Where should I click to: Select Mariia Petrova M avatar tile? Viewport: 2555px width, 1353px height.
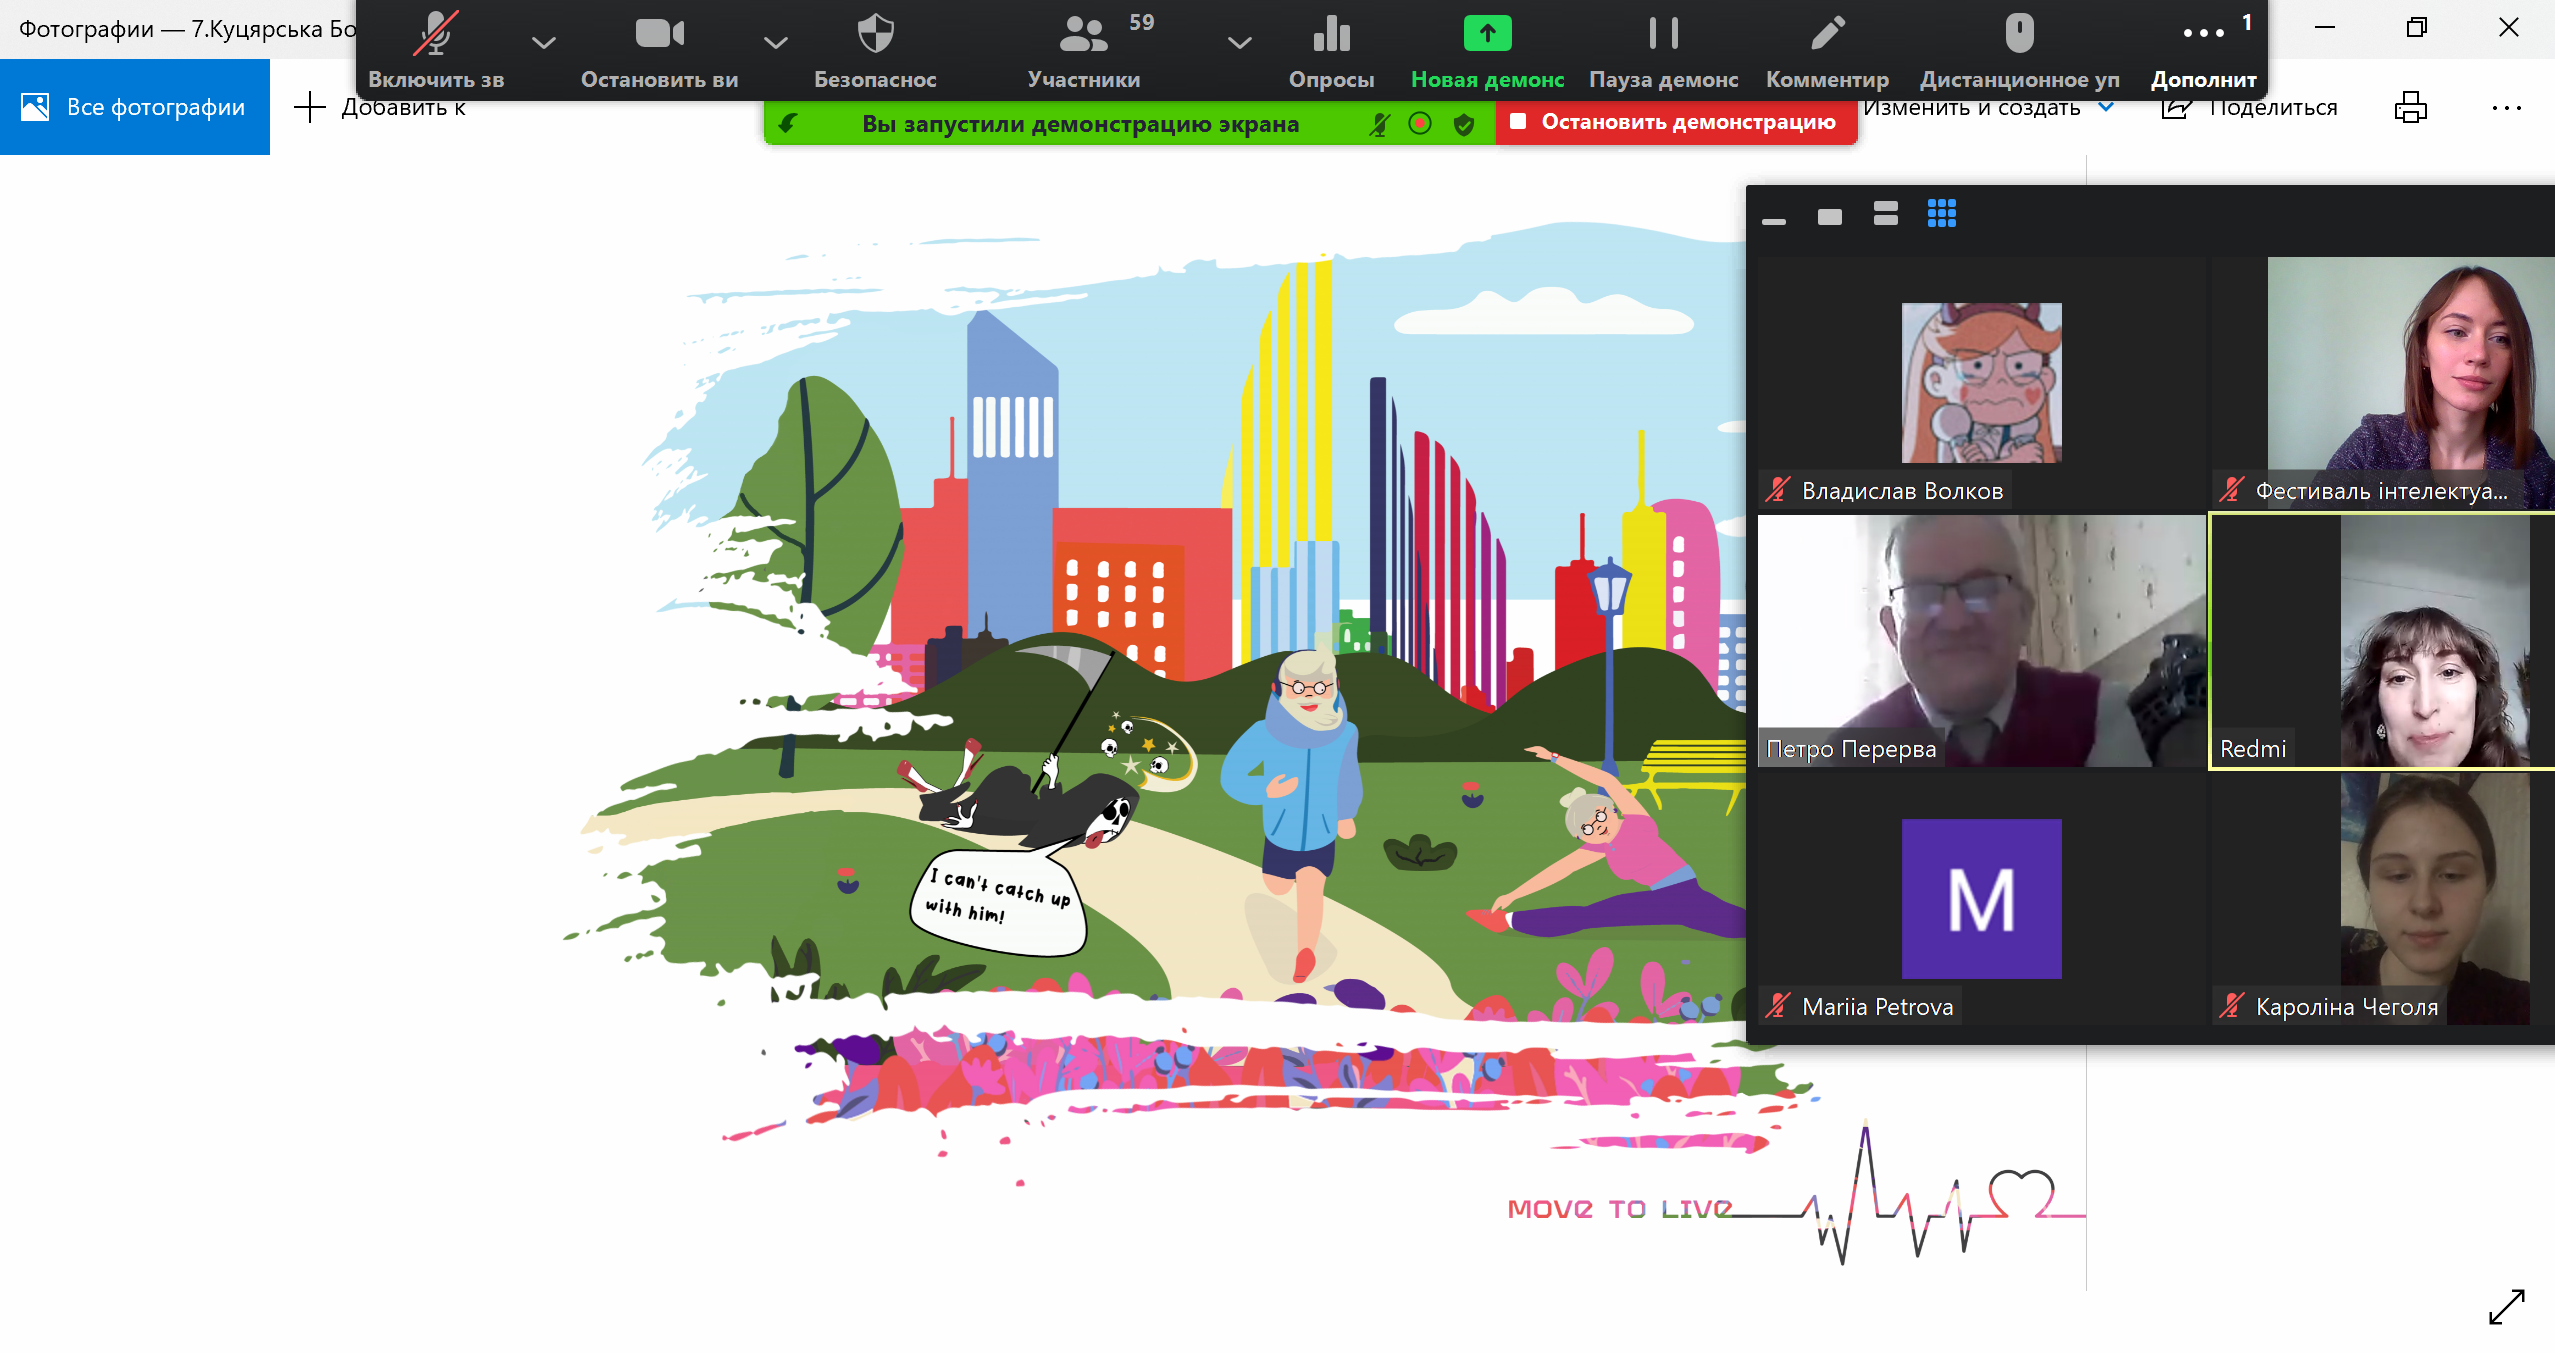pyautogui.click(x=1981, y=898)
